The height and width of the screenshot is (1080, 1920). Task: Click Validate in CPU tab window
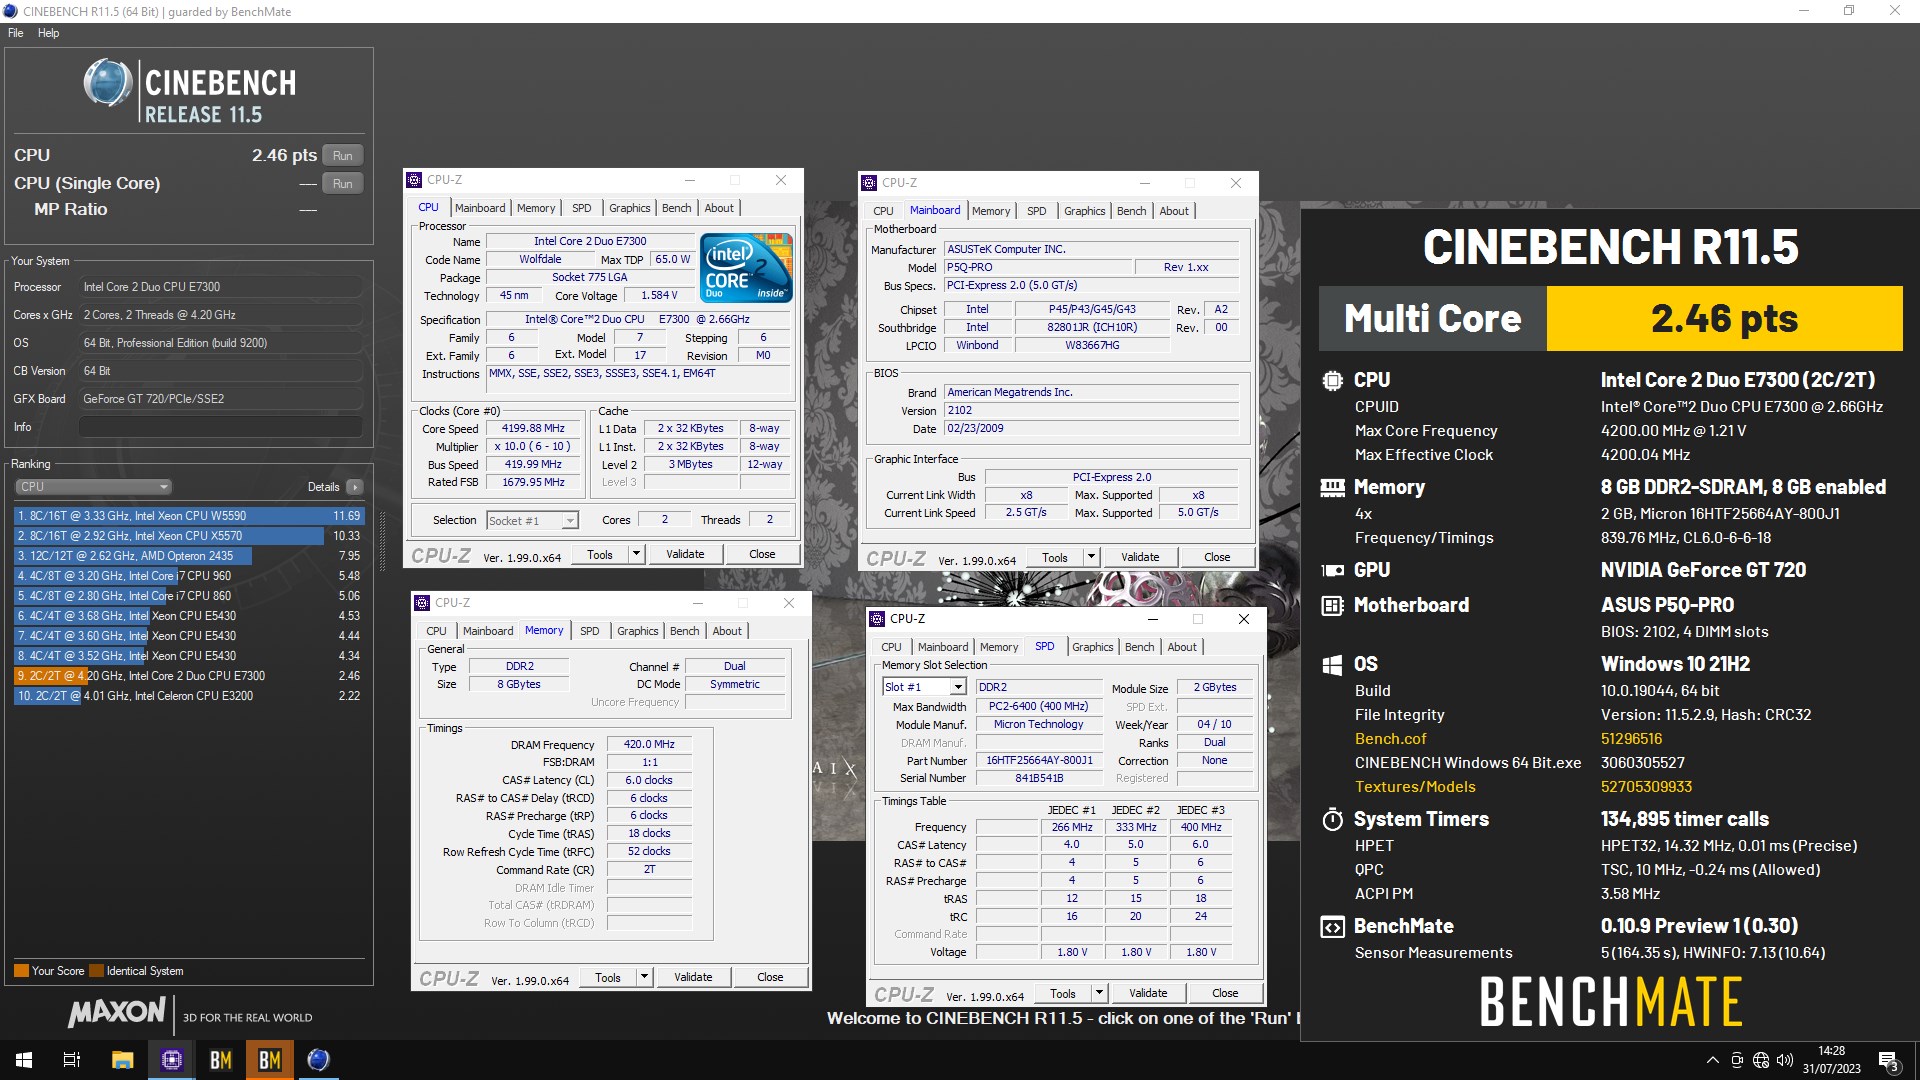685,554
